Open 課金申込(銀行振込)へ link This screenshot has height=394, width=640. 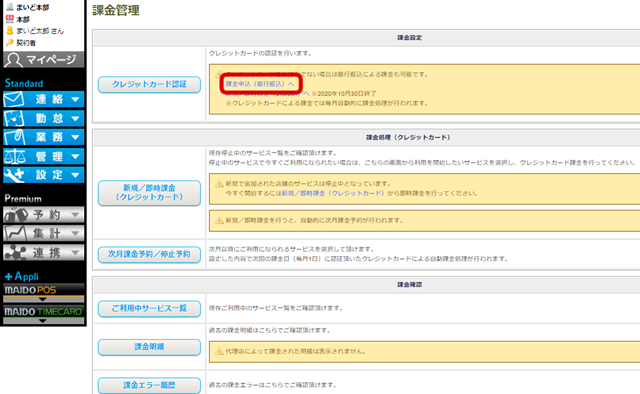(x=260, y=84)
